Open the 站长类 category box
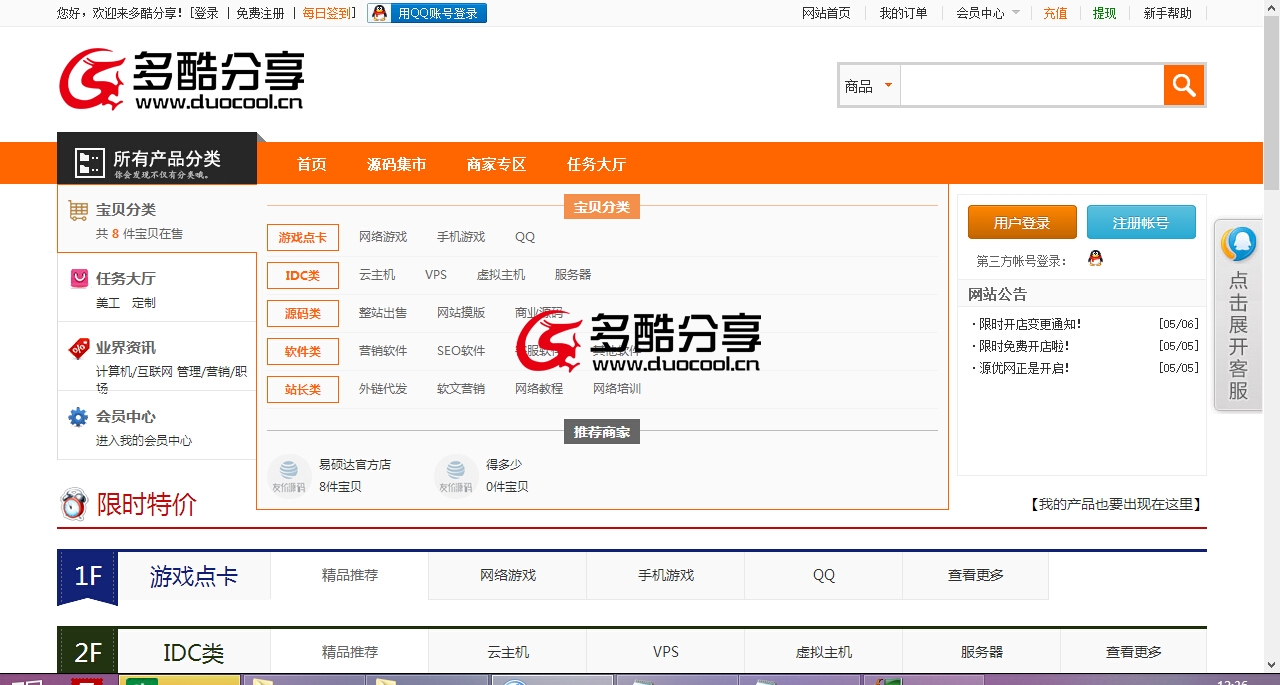 tap(303, 389)
